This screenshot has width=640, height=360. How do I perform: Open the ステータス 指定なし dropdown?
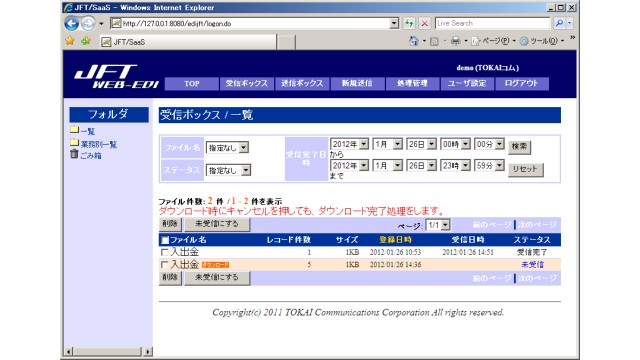point(228,170)
